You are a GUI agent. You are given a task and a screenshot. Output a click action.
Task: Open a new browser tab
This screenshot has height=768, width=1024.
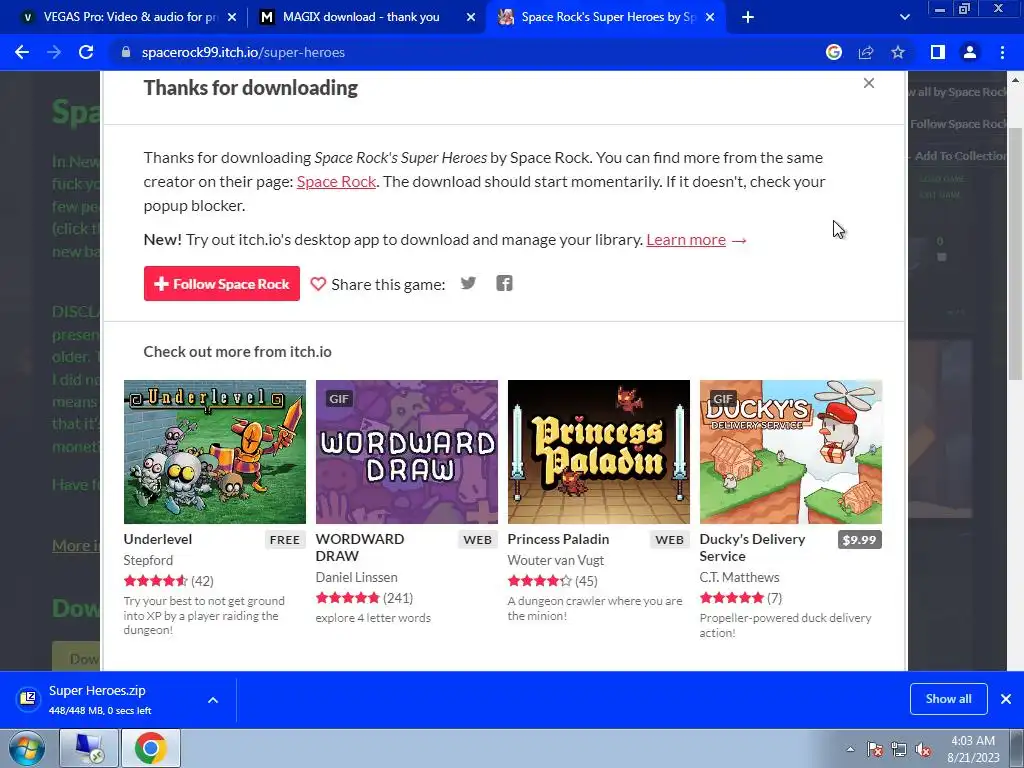tap(748, 17)
